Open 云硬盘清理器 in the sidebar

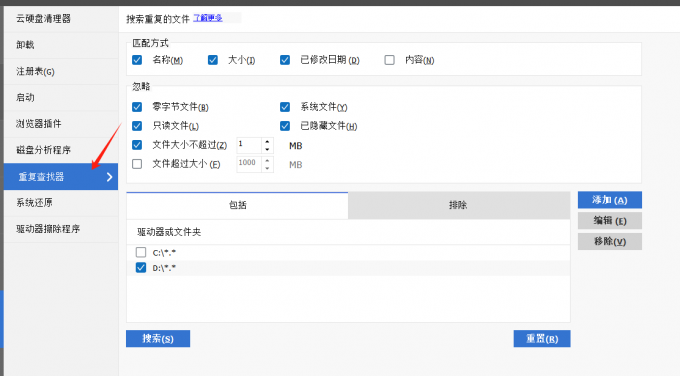point(61,19)
